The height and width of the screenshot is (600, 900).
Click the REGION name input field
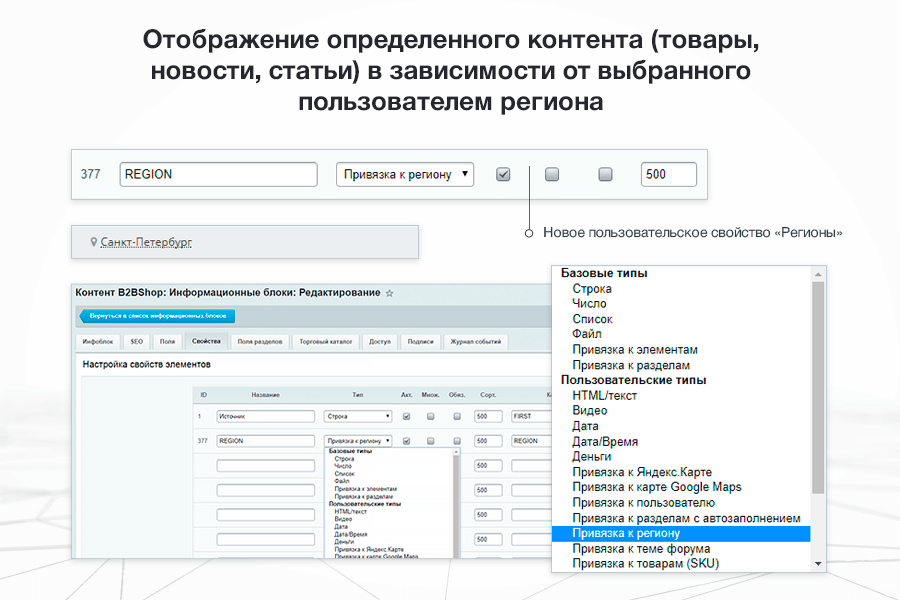click(220, 174)
